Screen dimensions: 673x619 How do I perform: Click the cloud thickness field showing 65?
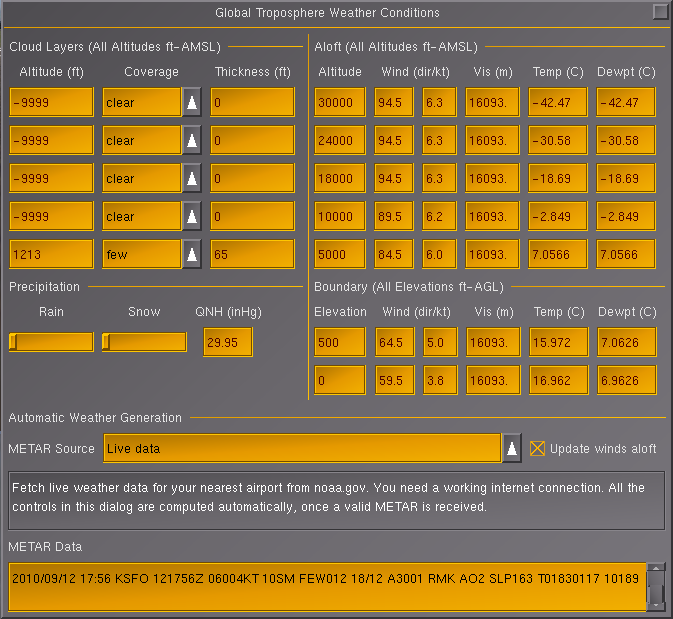tap(252, 254)
